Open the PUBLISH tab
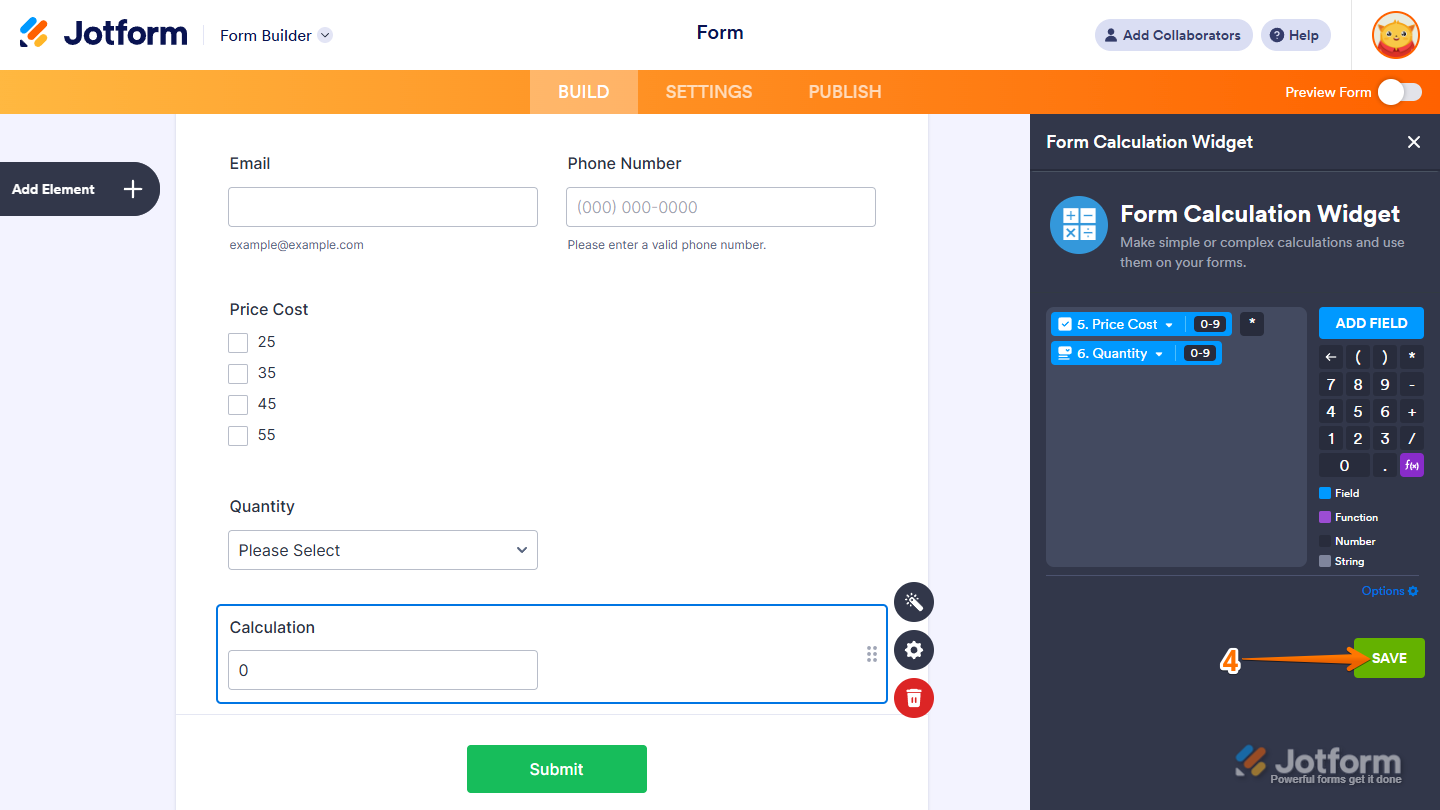The height and width of the screenshot is (810, 1440). (x=844, y=91)
